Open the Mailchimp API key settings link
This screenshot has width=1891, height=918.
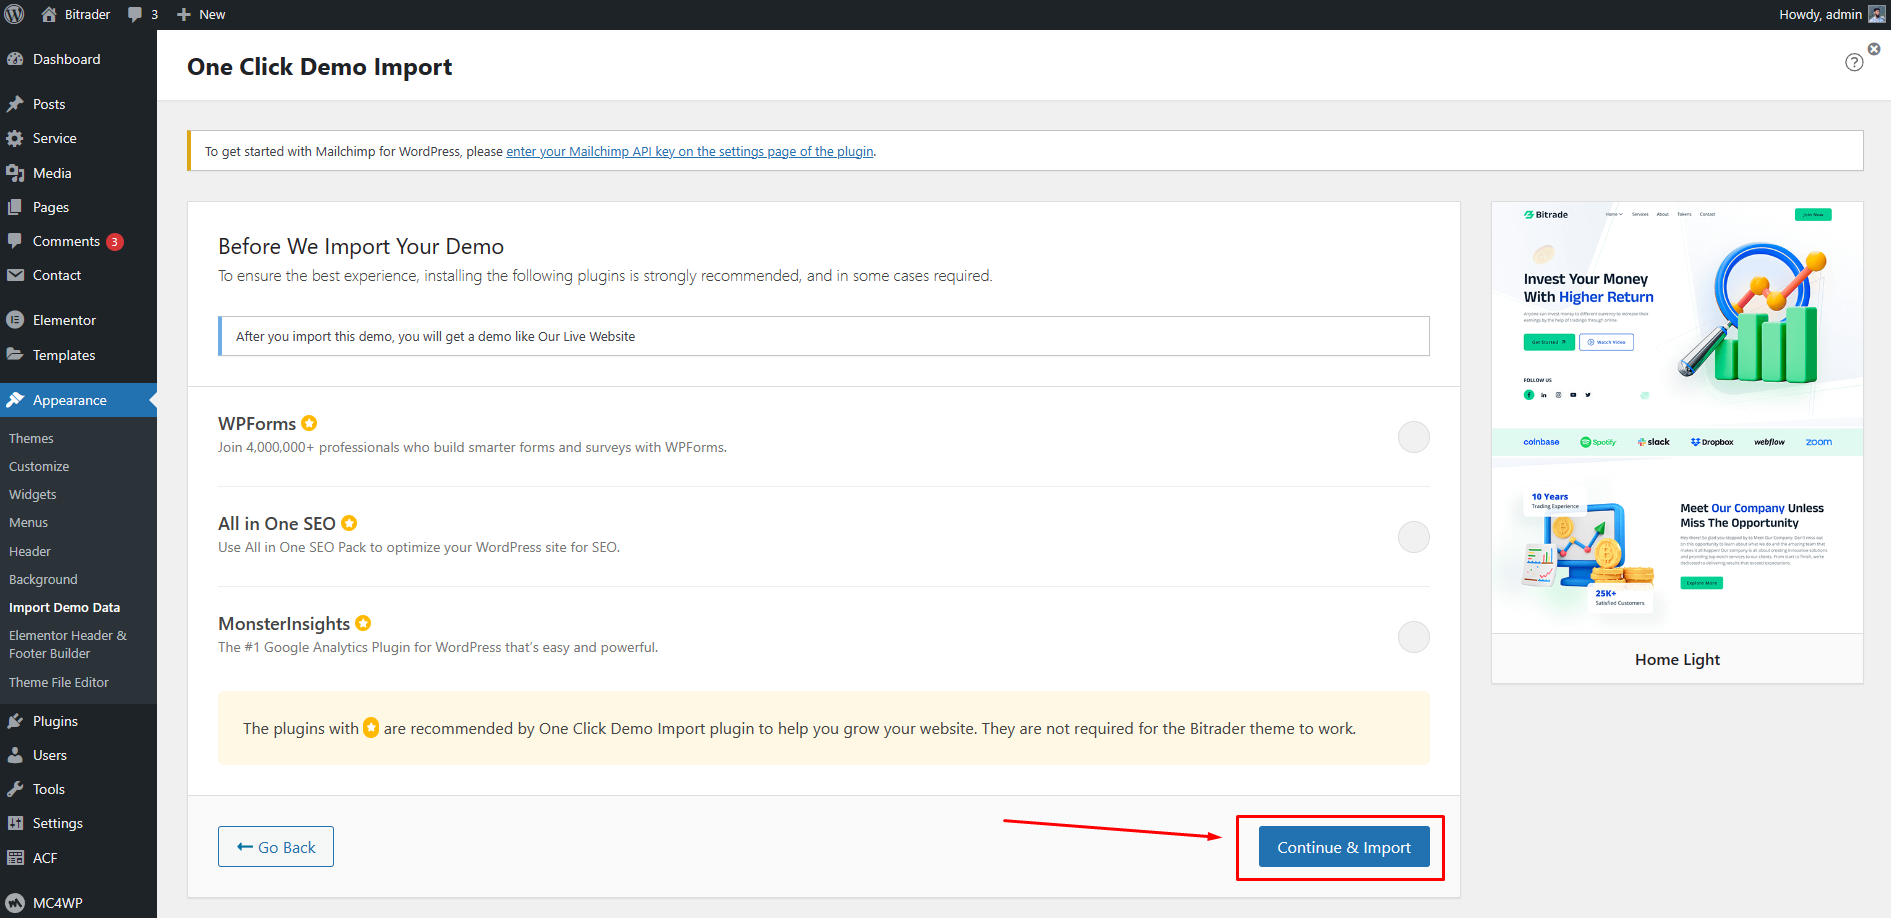tap(689, 152)
